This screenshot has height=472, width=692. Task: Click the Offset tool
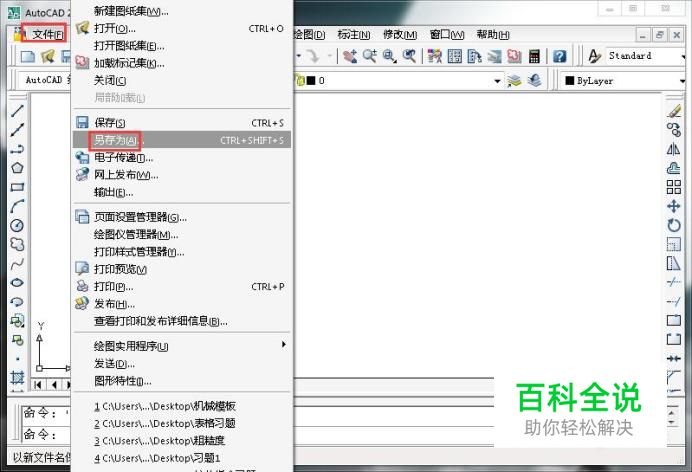[x=674, y=168]
